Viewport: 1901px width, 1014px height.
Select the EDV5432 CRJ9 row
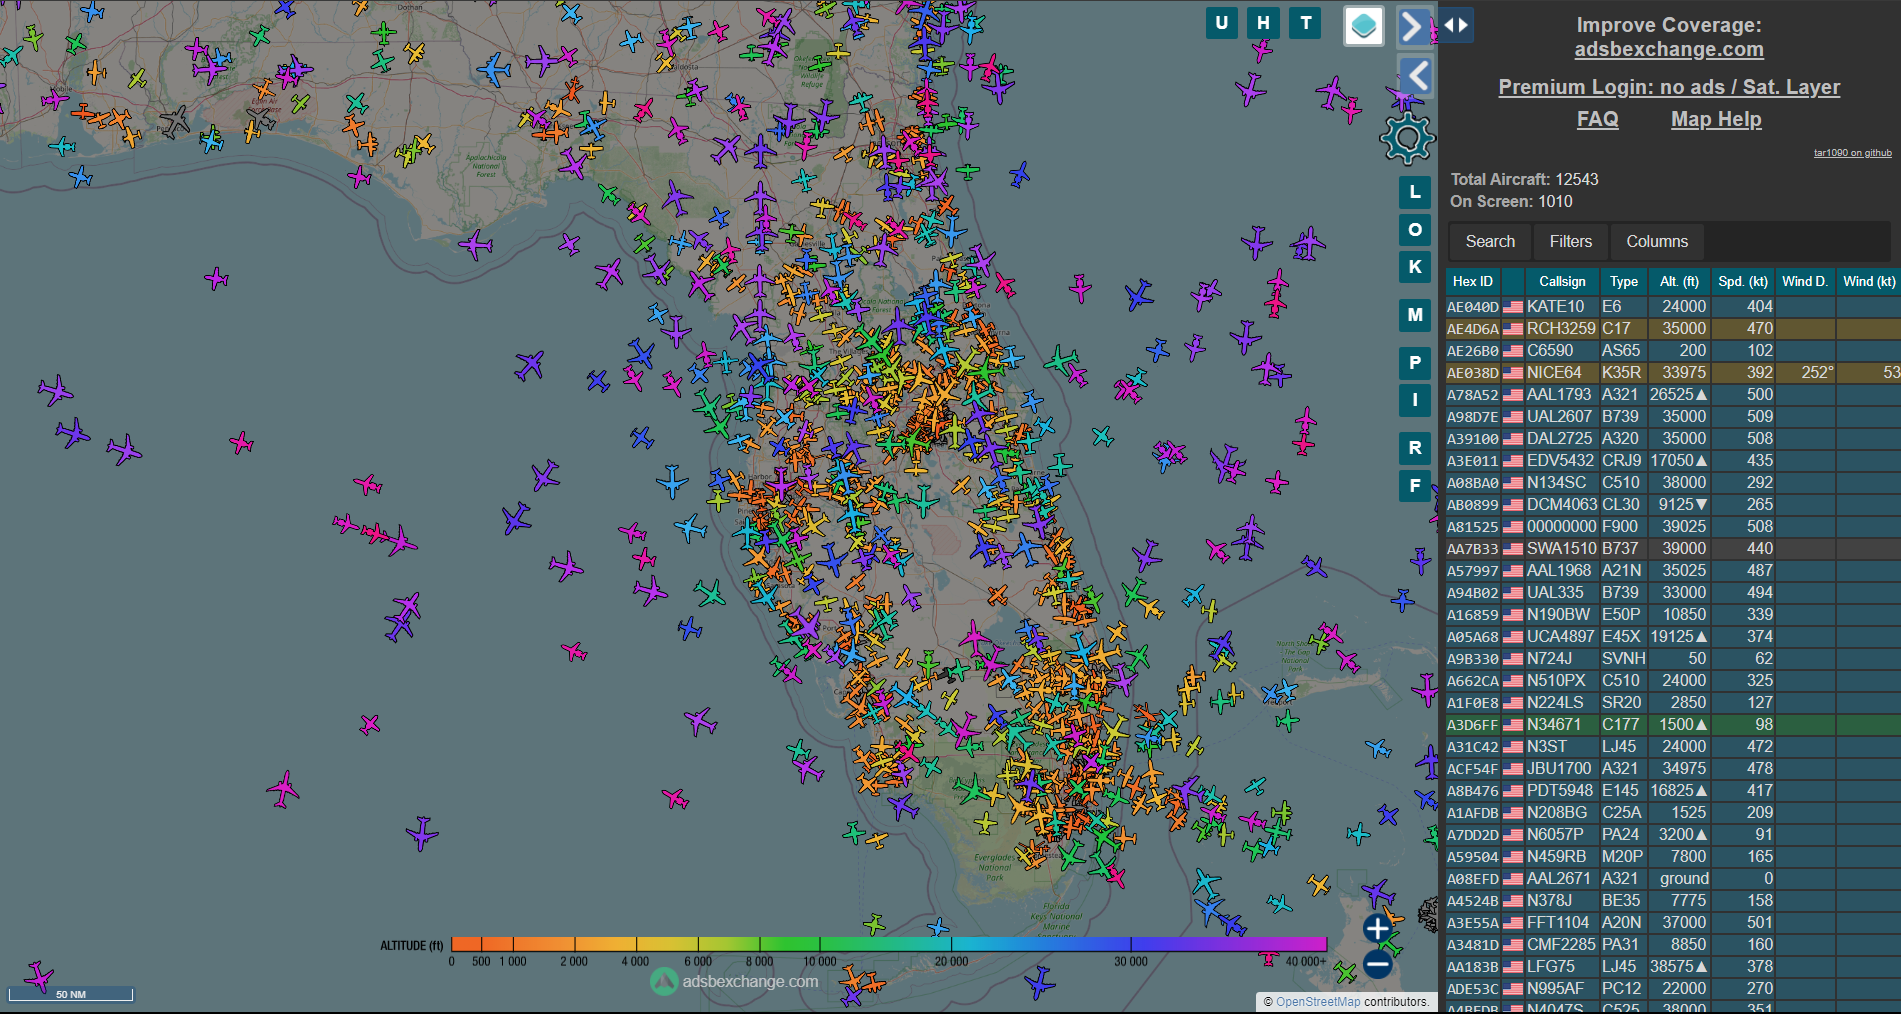click(x=1672, y=461)
